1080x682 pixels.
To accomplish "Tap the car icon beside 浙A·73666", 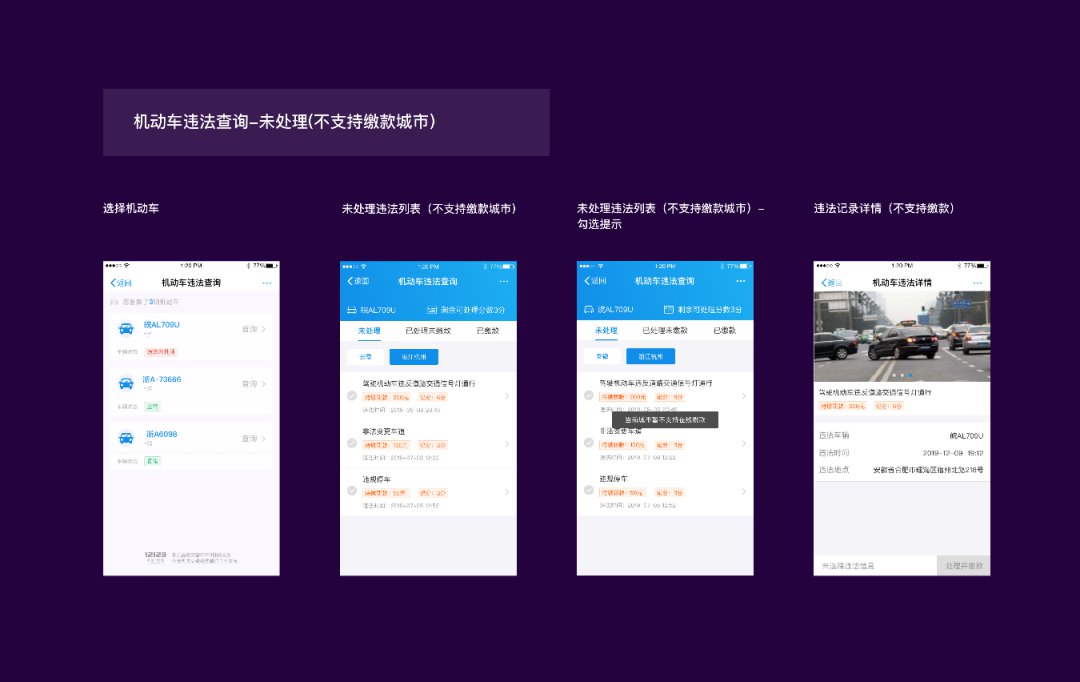I will tap(126, 383).
